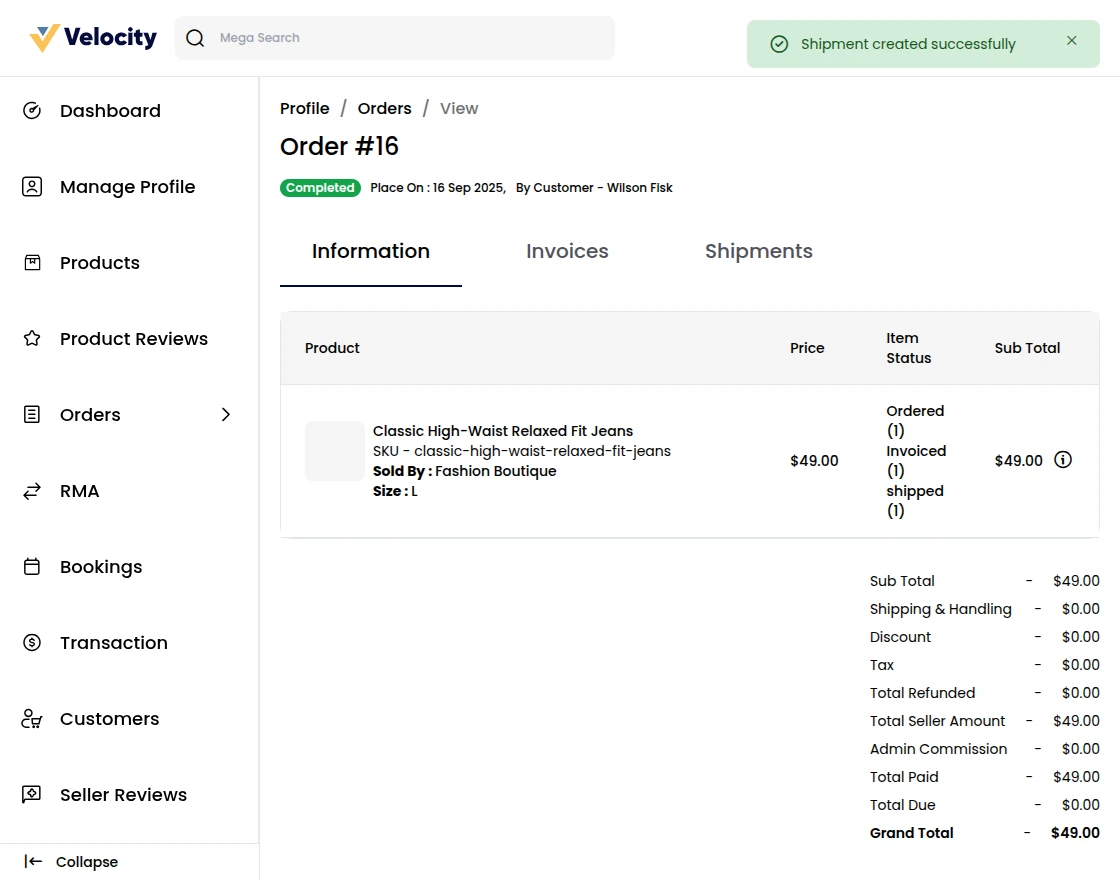1120x880 pixels.
Task: Click the Products box icon
Action: click(x=32, y=263)
